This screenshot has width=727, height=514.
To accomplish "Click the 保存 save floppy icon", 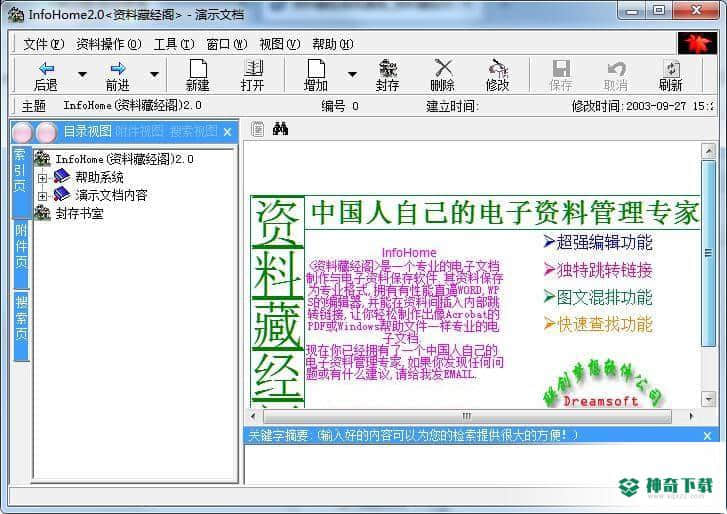I will coord(561,69).
